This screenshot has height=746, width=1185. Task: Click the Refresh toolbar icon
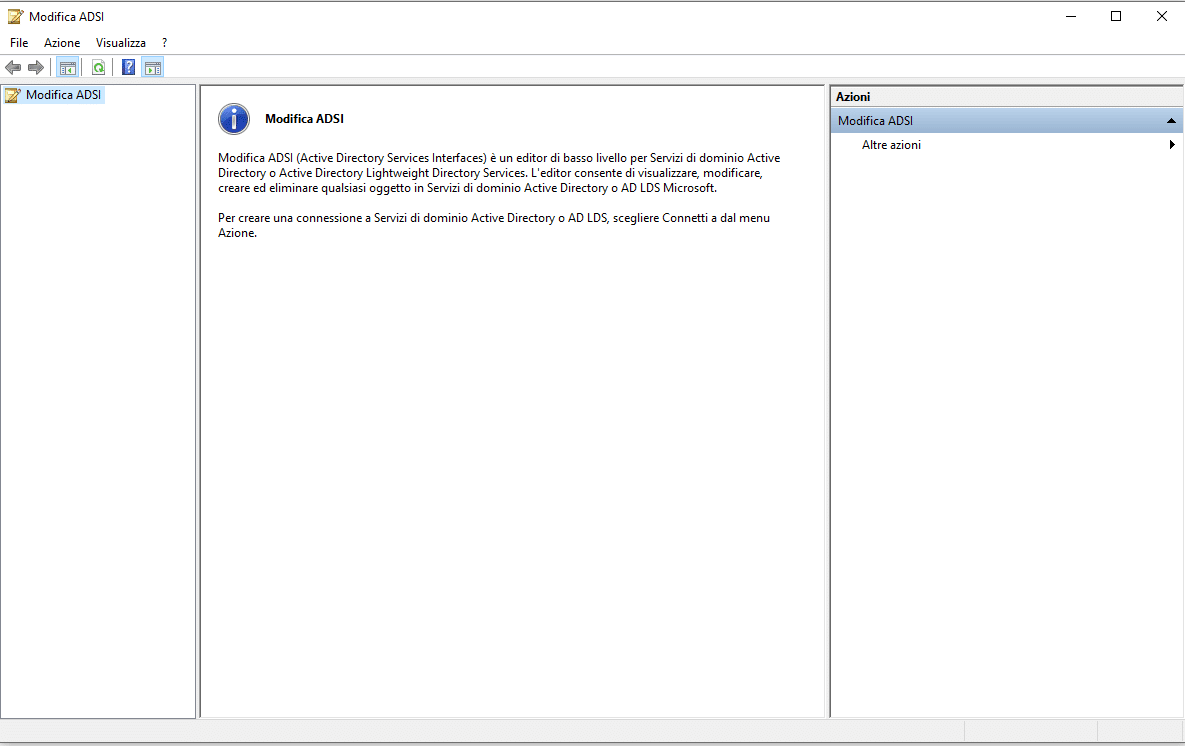click(x=98, y=68)
